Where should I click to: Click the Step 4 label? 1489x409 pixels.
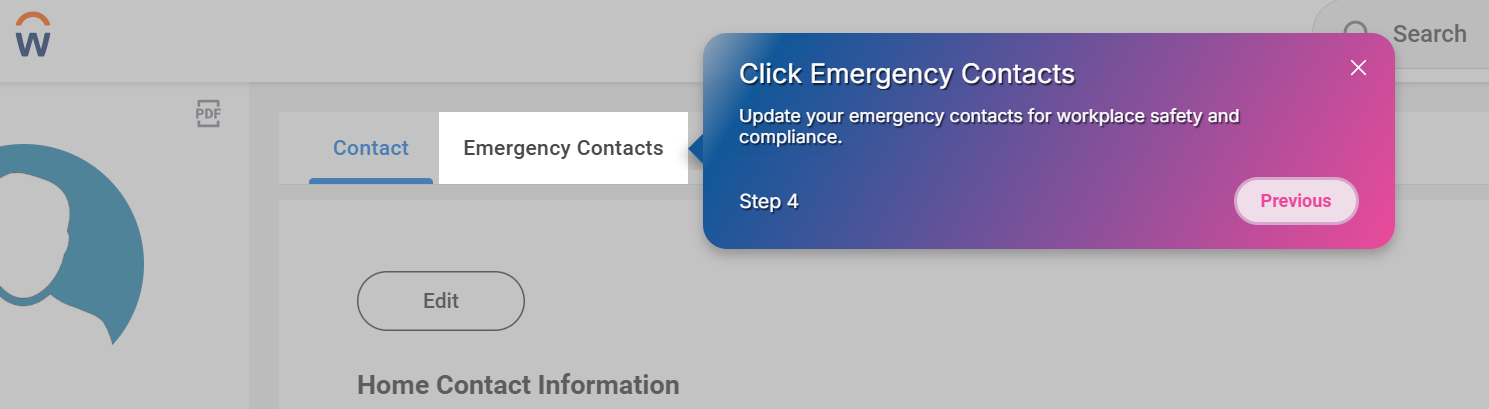769,202
